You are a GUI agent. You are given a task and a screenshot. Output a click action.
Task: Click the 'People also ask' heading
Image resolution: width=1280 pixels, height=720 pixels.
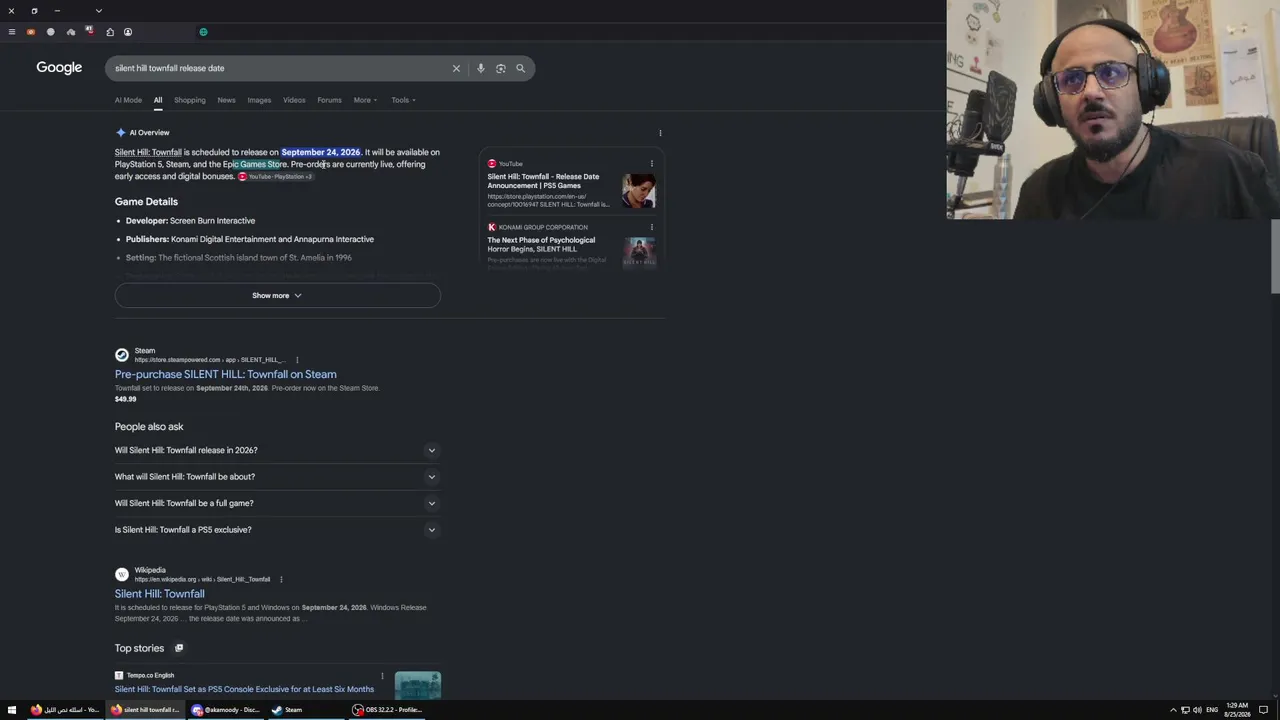tap(149, 427)
